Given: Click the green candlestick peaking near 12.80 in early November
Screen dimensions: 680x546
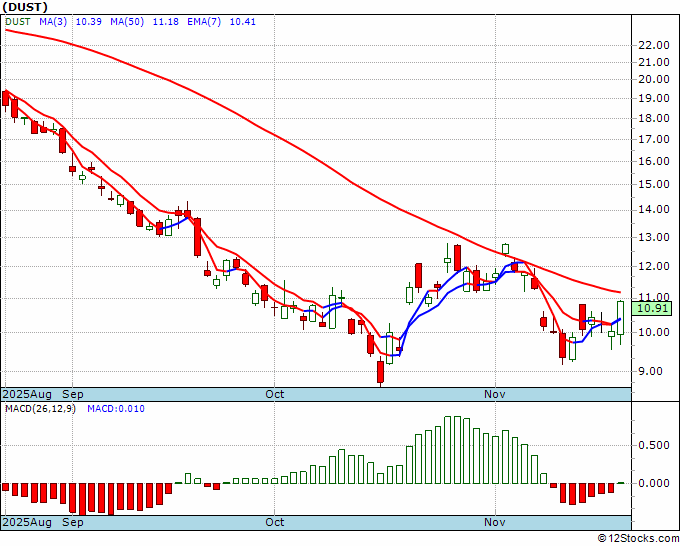Looking at the screenshot, I should coord(506,248).
